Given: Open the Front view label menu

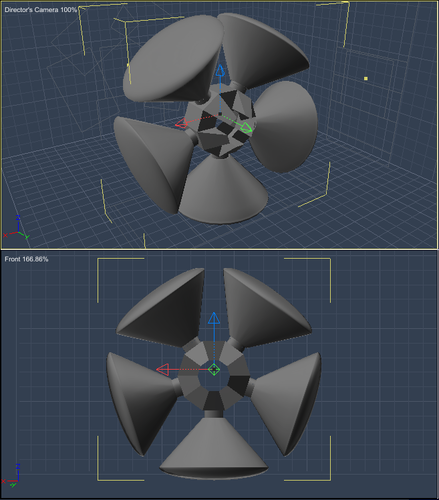Looking at the screenshot, I should coord(26,259).
